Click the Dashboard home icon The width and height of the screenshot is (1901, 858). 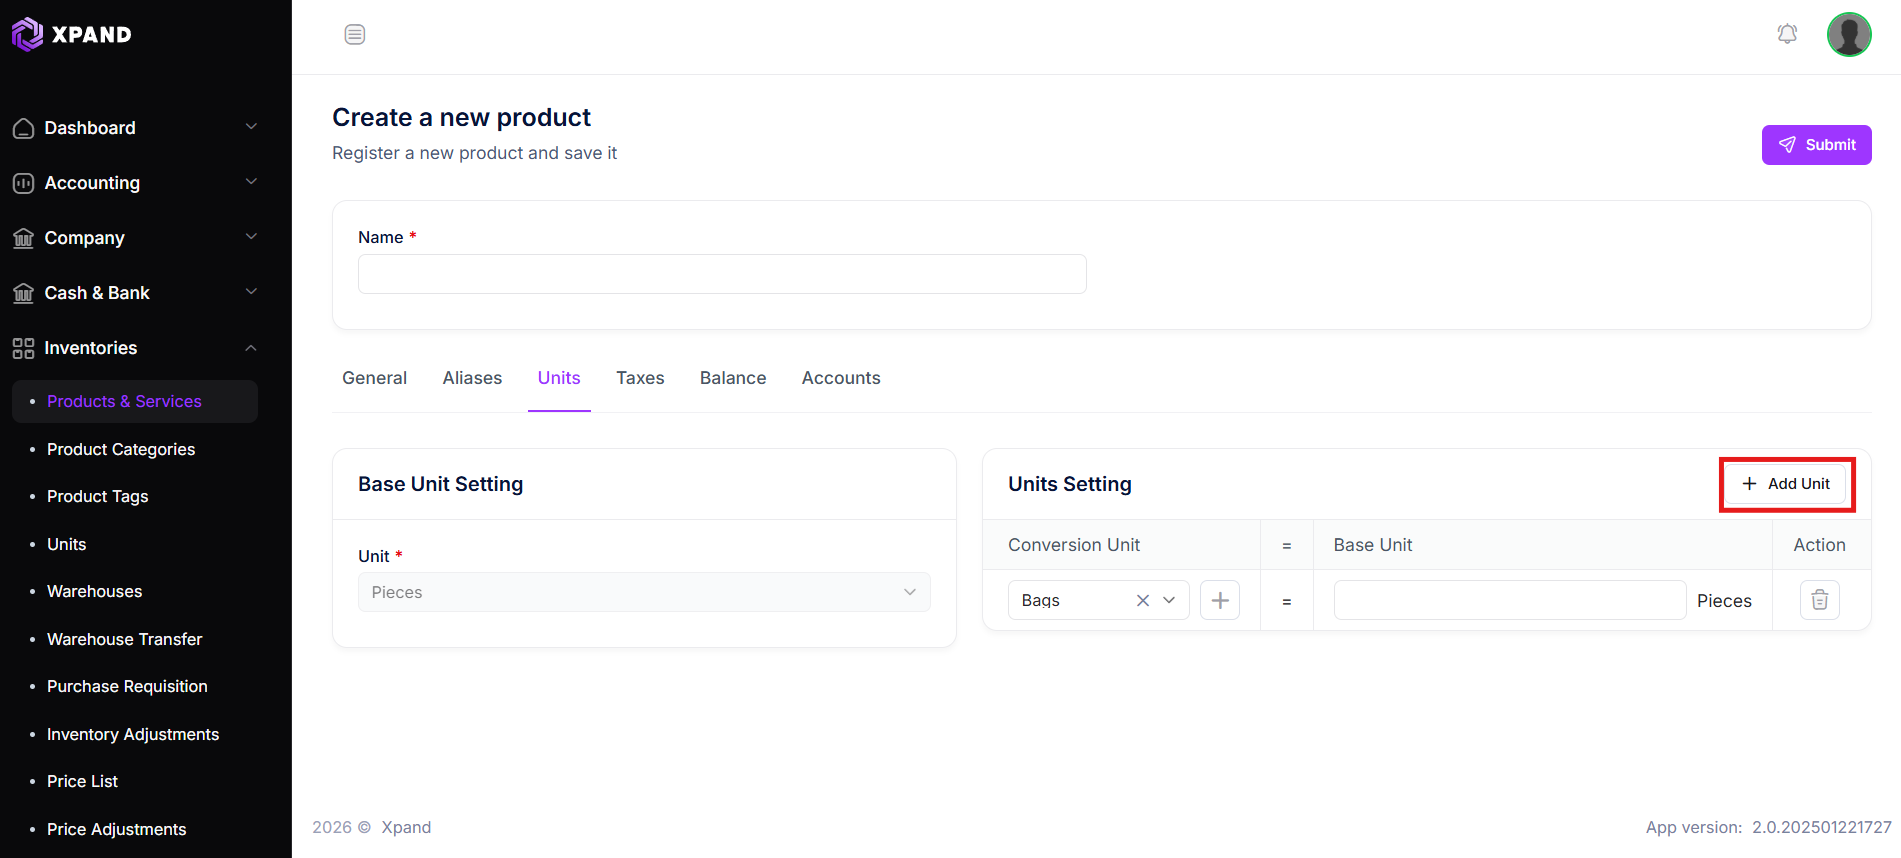[23, 128]
